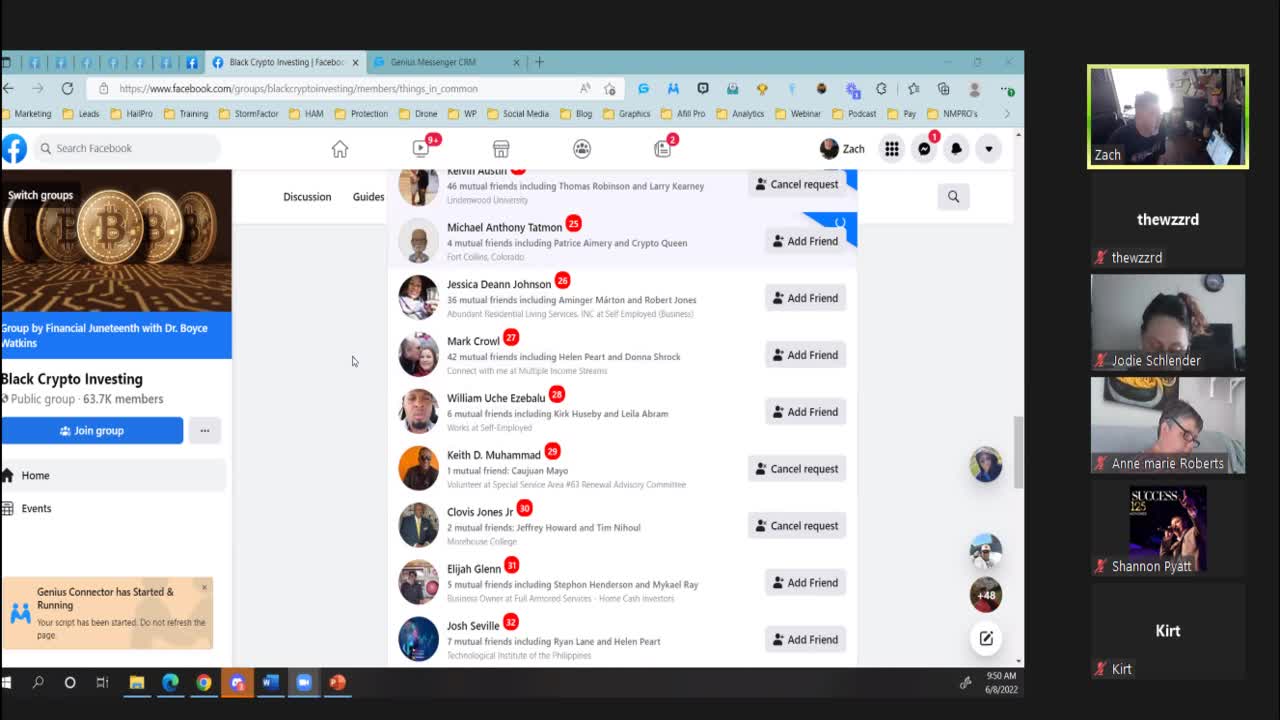This screenshot has width=1280, height=720.
Task: Click the browser address bar URL
Action: coord(298,89)
